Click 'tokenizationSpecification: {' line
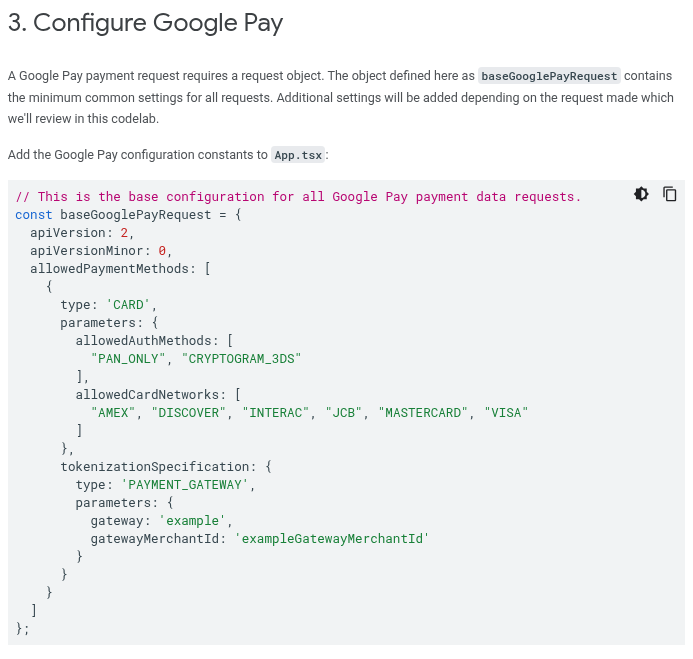693x659 pixels. 166,467
